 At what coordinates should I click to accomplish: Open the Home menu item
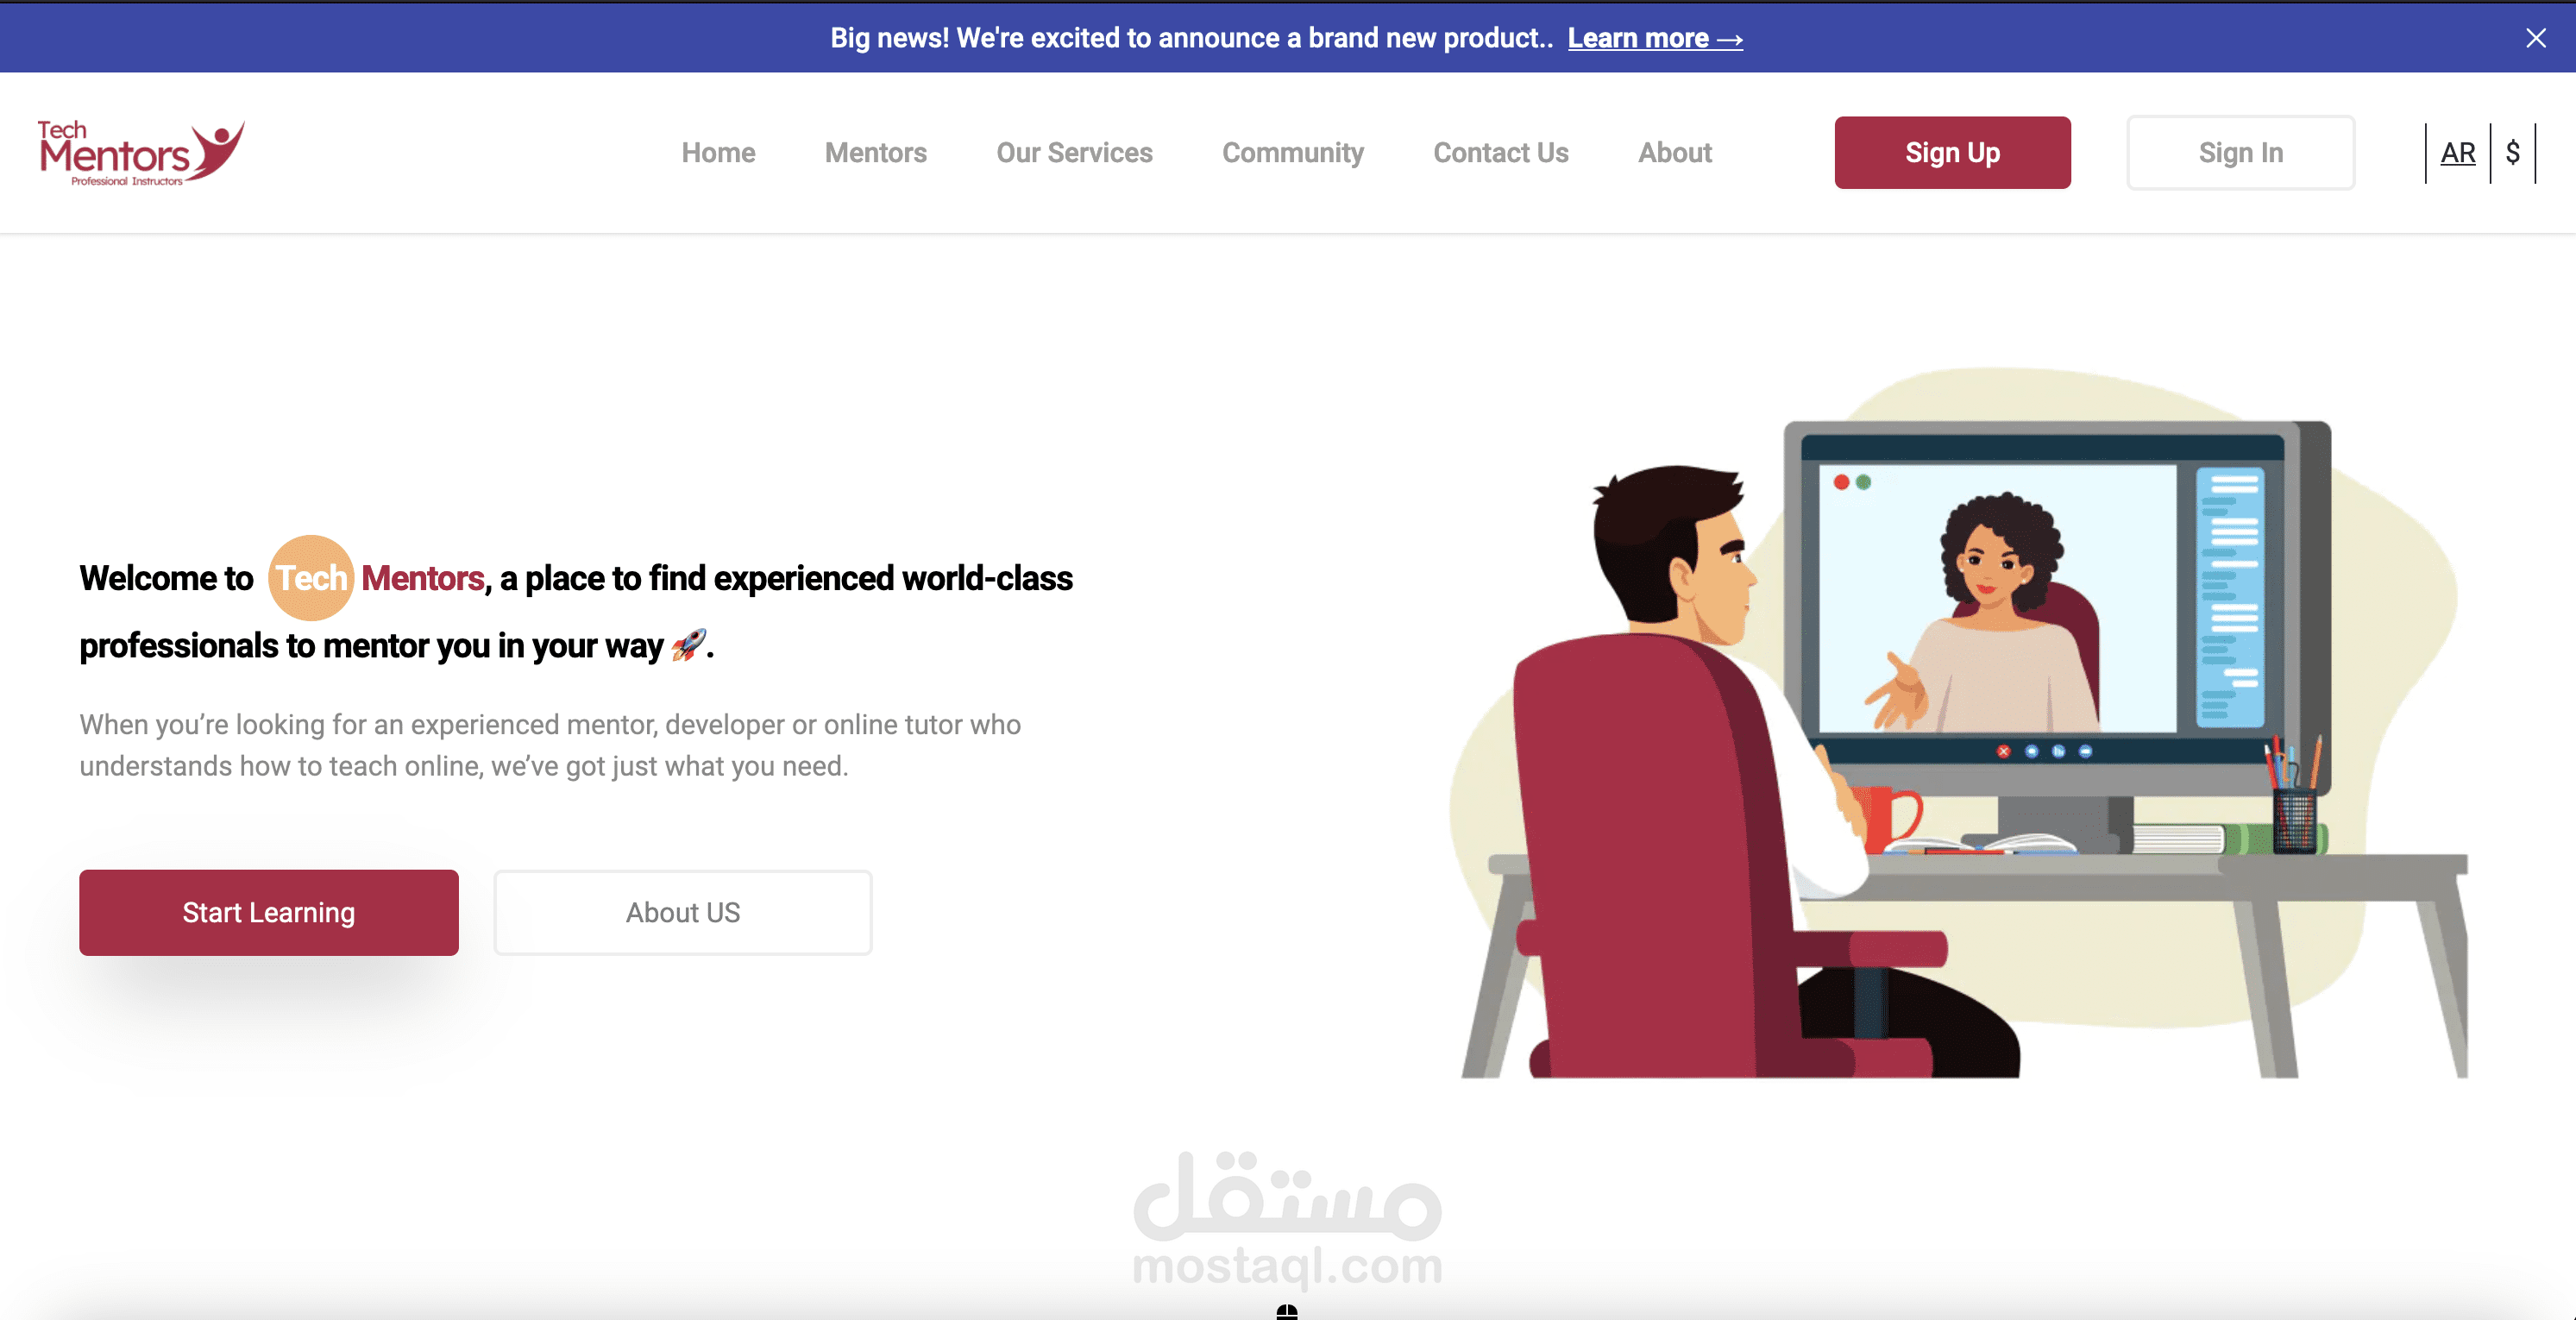(x=718, y=152)
